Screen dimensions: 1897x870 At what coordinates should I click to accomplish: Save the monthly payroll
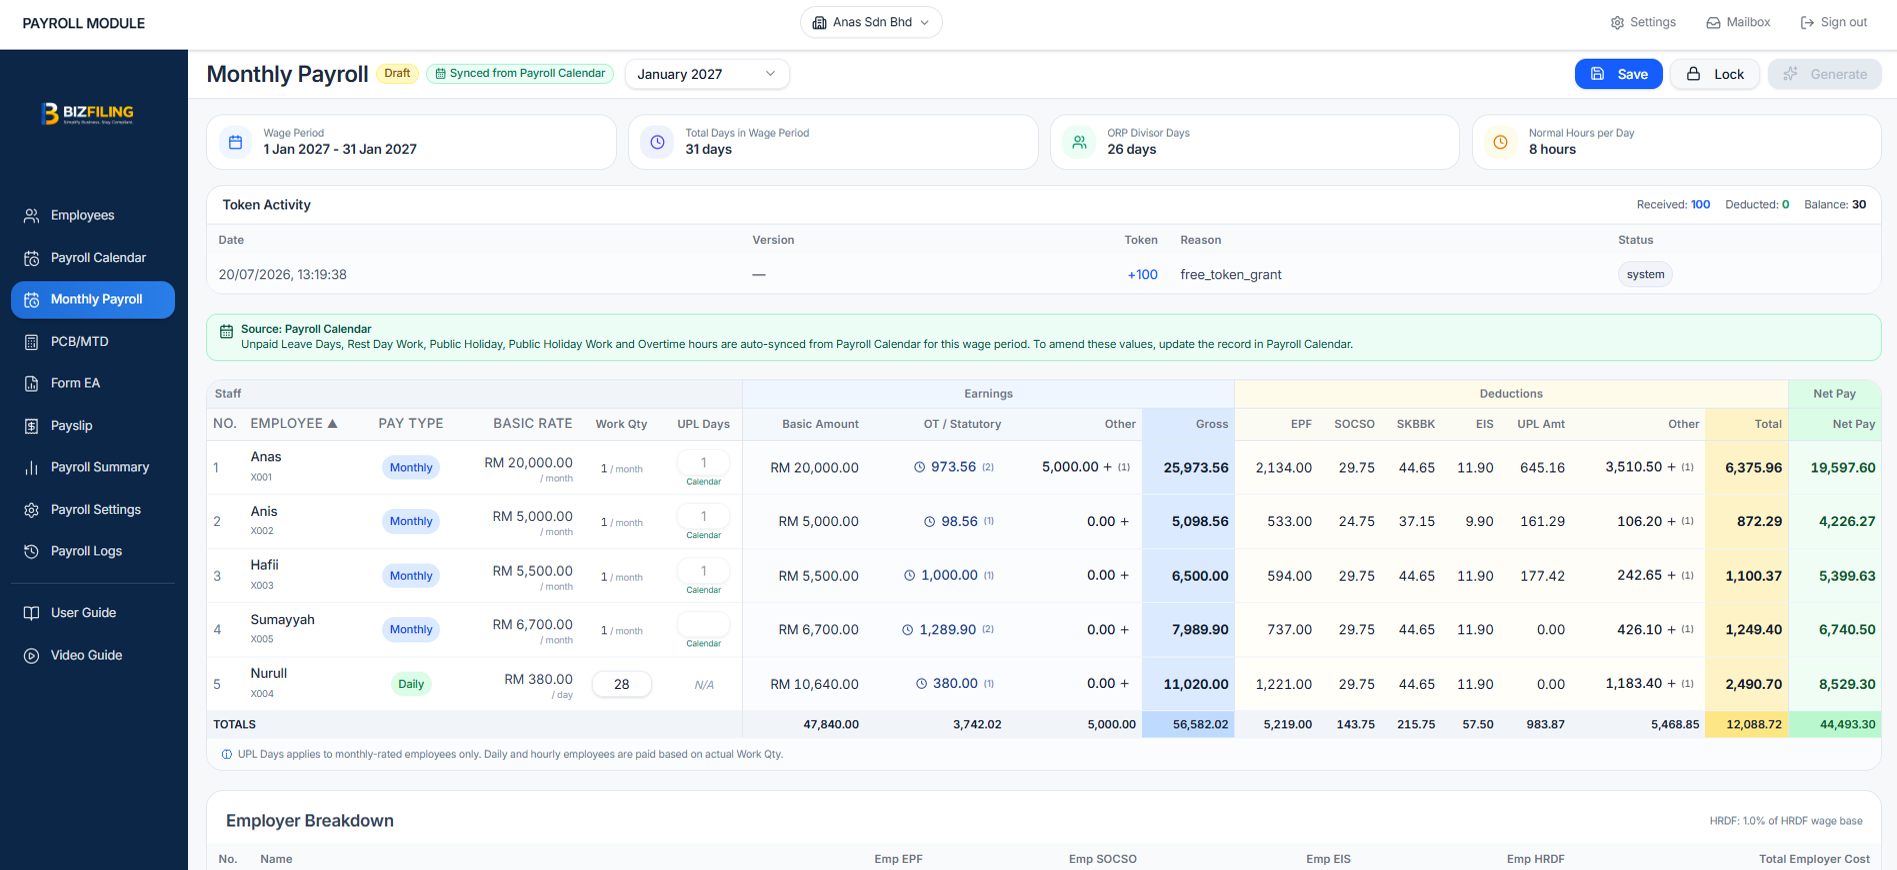coord(1619,74)
